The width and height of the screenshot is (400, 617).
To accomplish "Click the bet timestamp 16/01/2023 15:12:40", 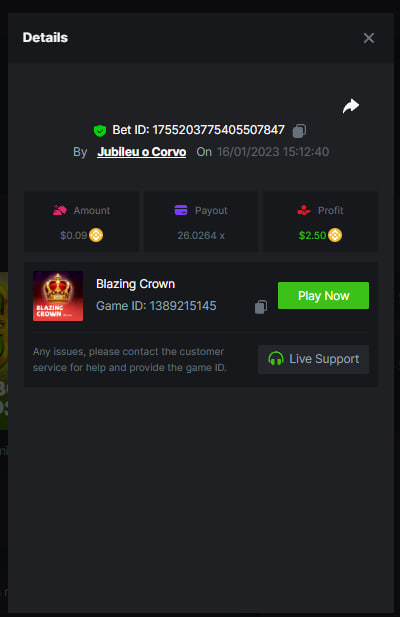I will point(273,152).
